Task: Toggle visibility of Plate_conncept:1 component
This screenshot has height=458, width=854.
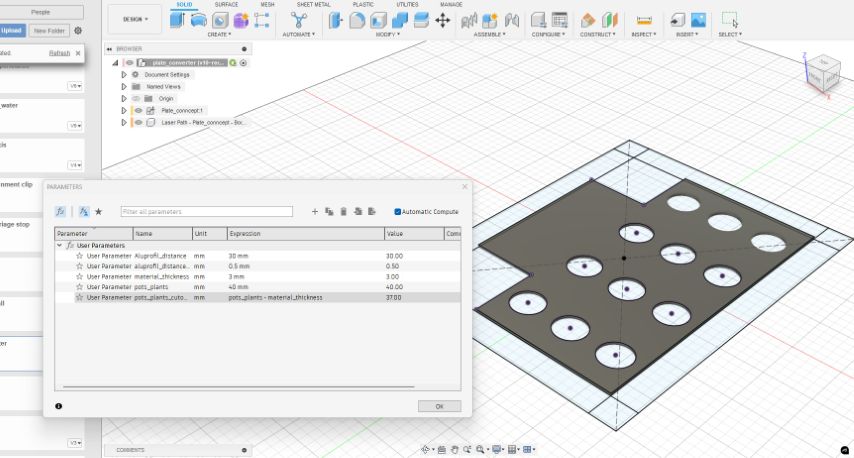Action: click(138, 111)
